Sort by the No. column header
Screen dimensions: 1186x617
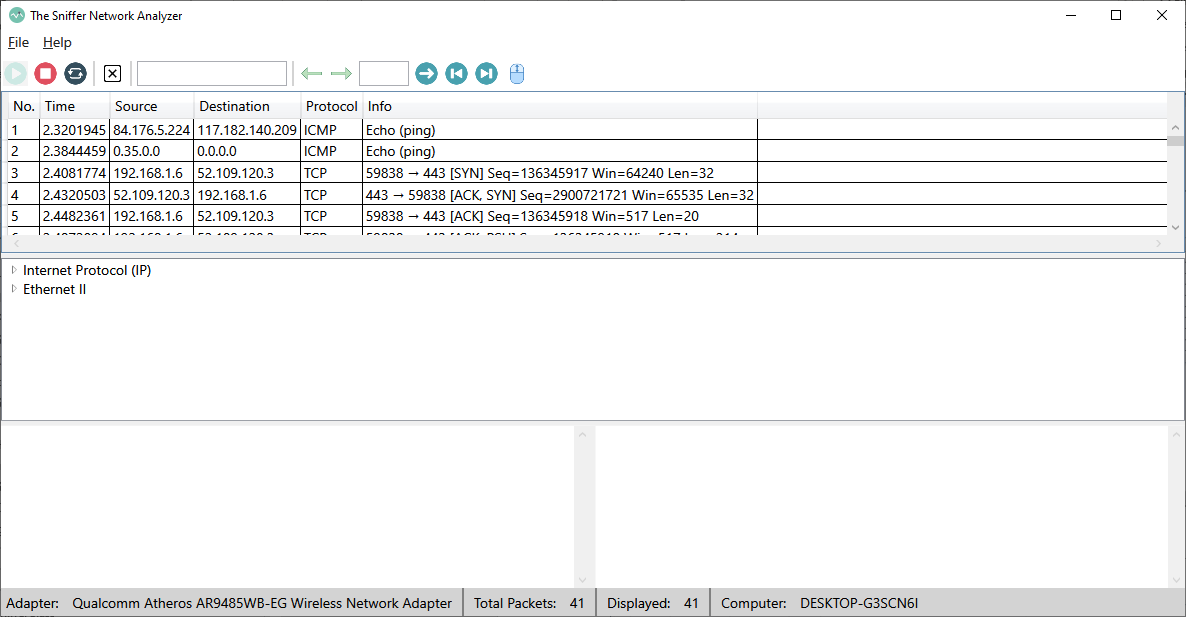24,106
